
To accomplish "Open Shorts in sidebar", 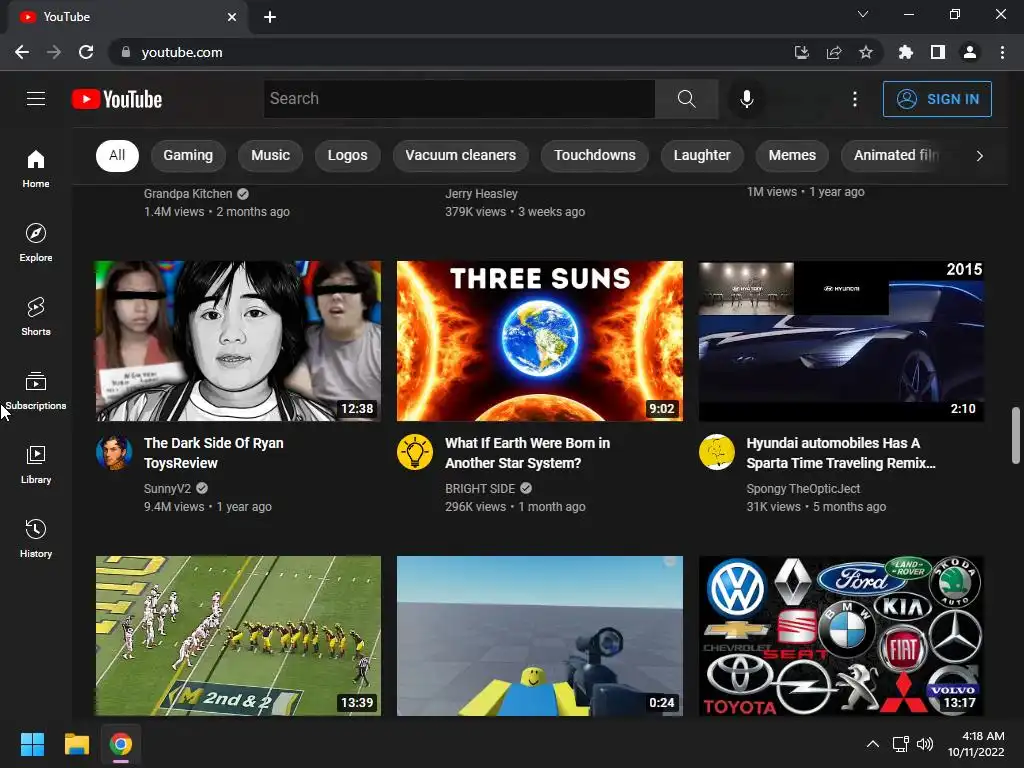I will point(36,317).
